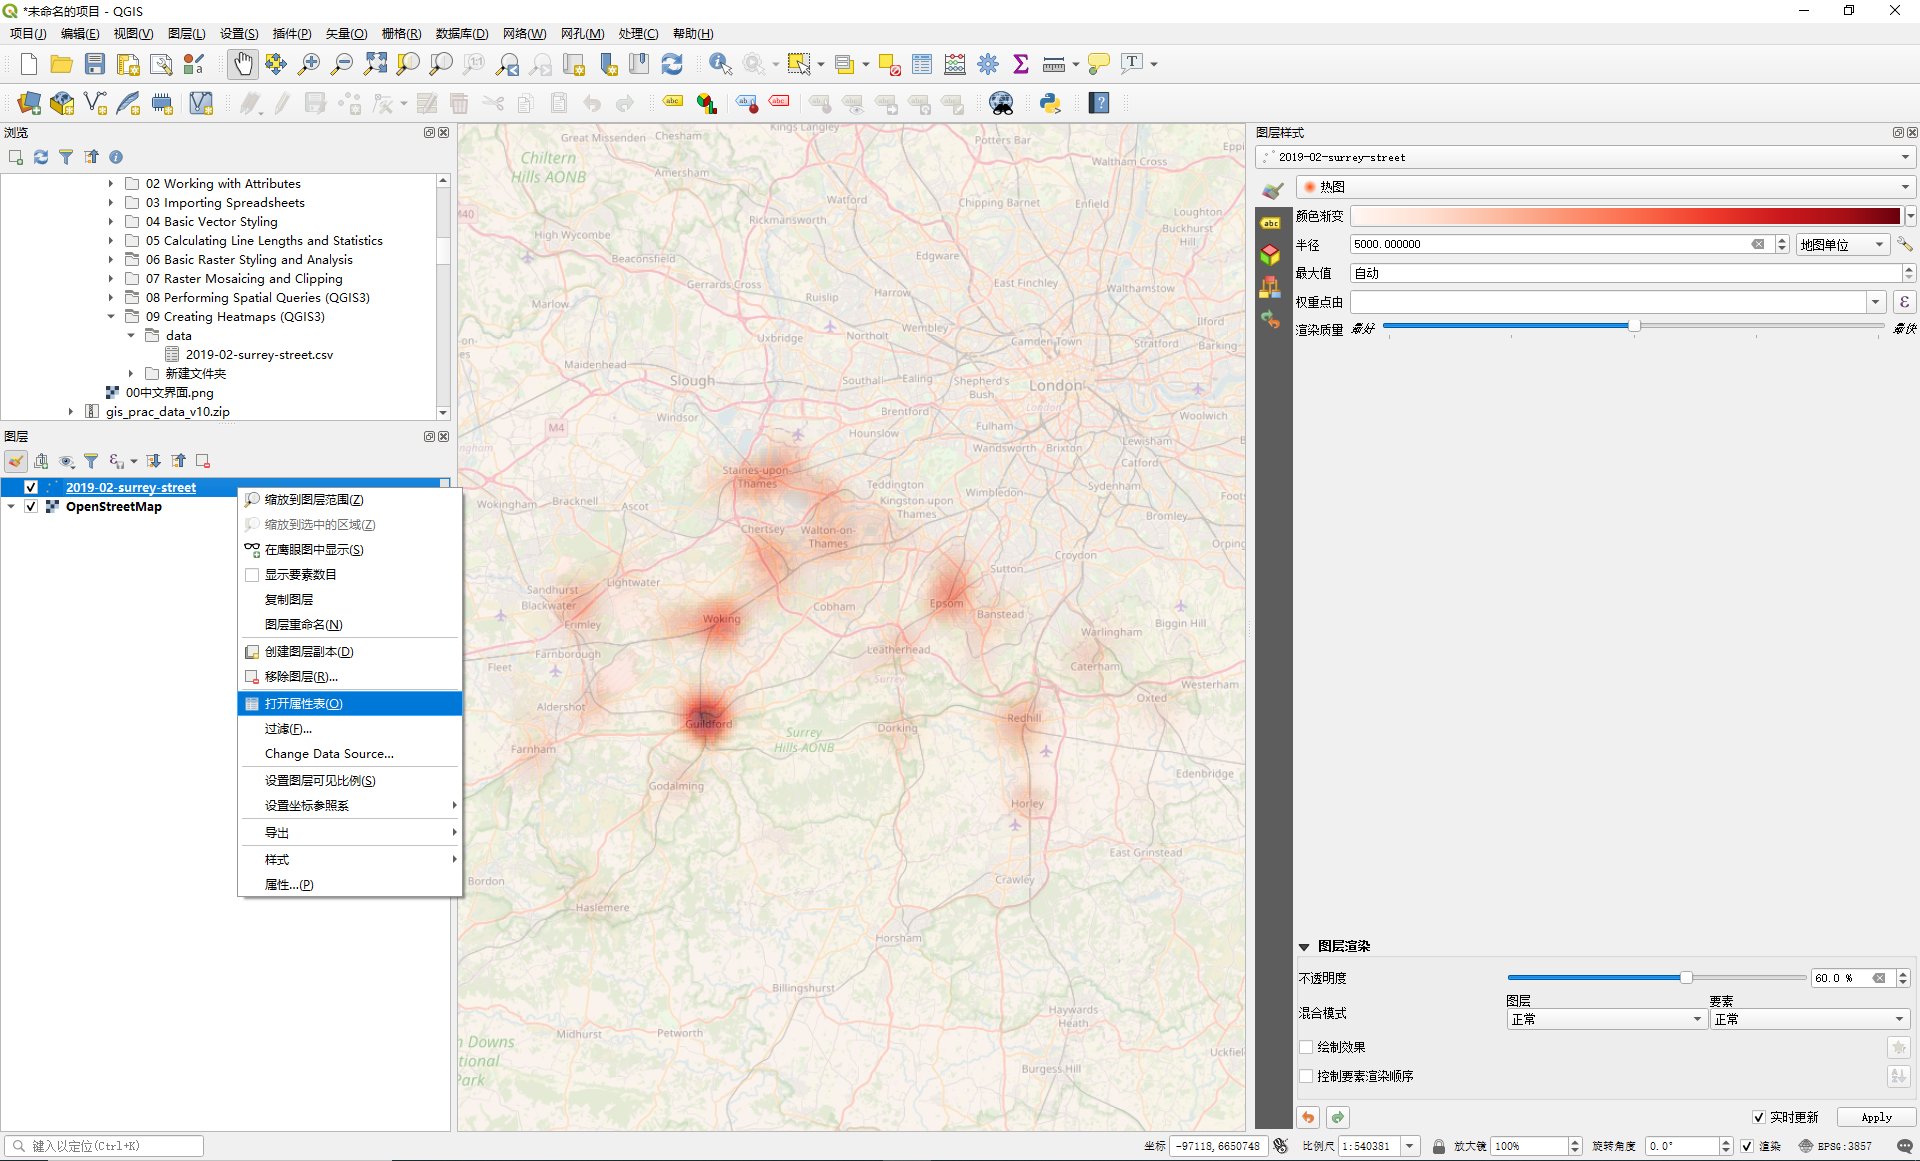Toggle the 实时更新 checkbox

[x=1759, y=1117]
